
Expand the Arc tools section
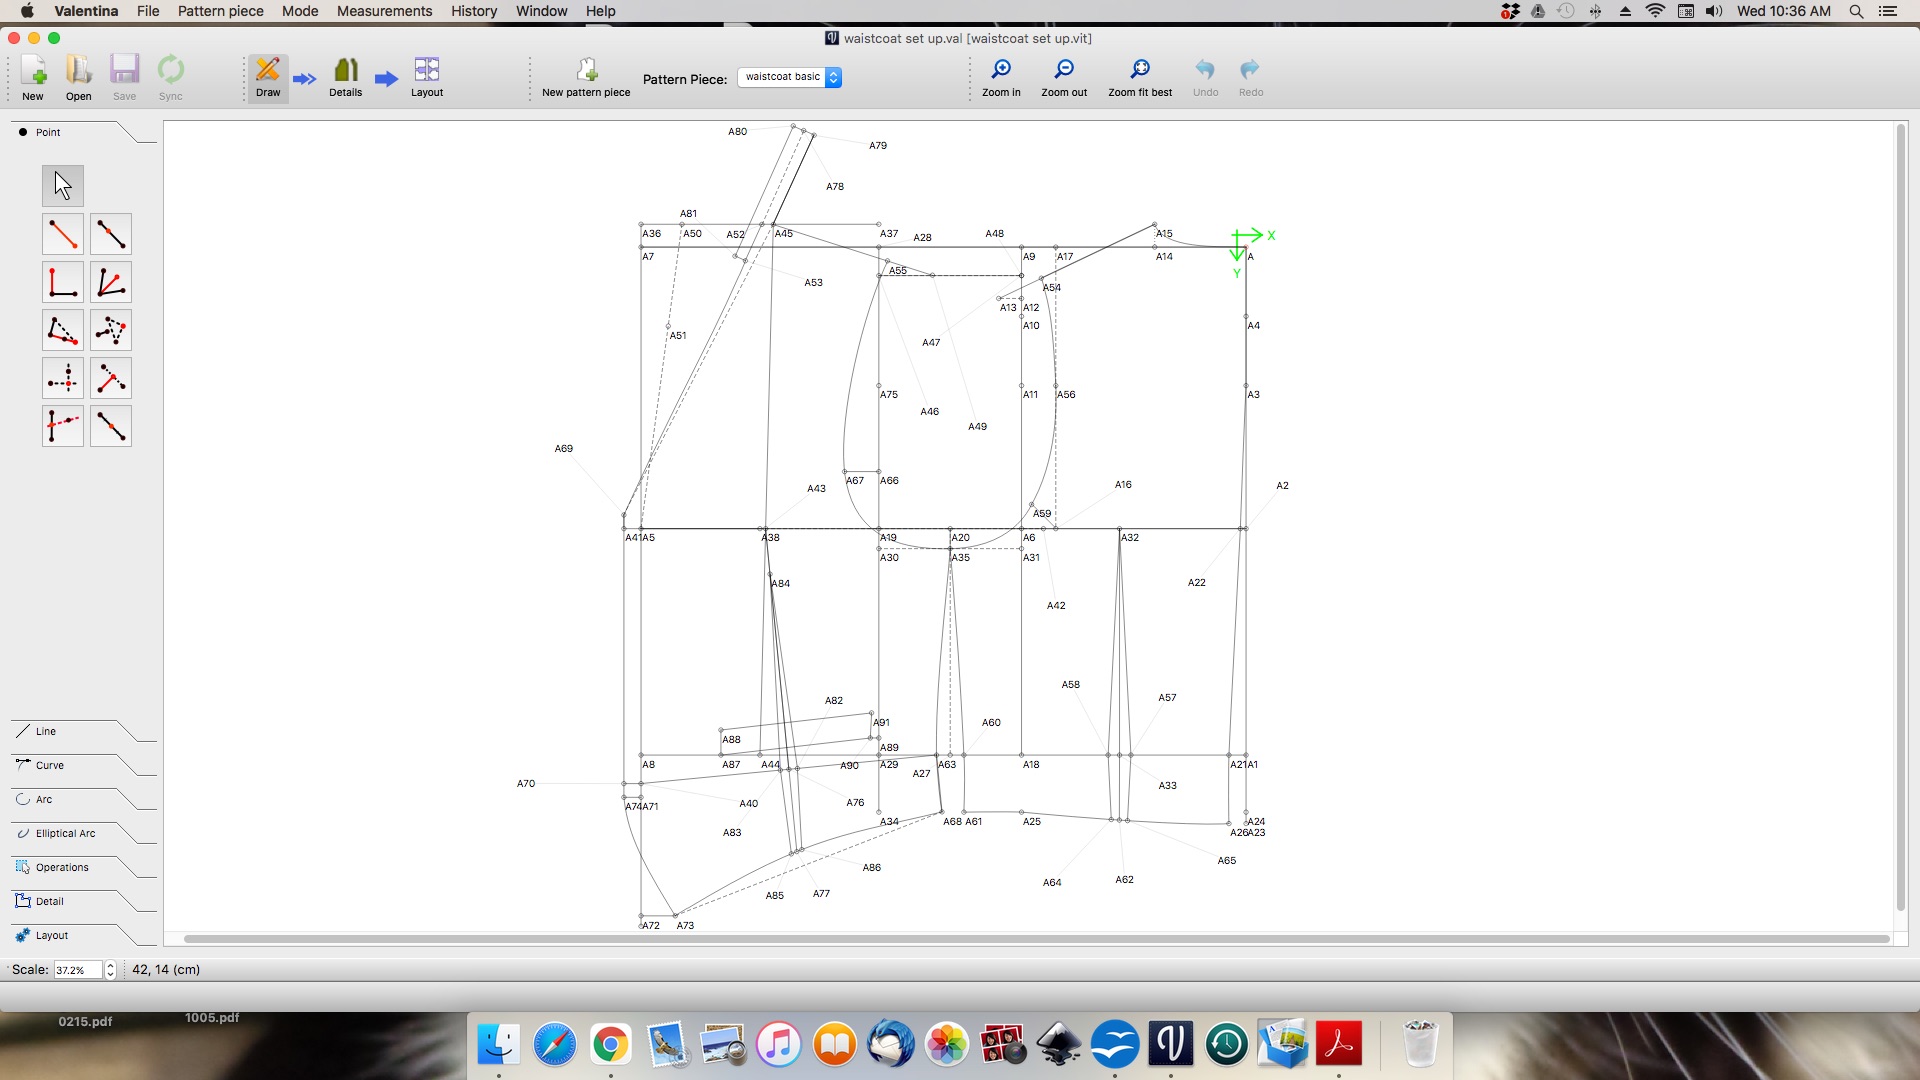point(84,799)
